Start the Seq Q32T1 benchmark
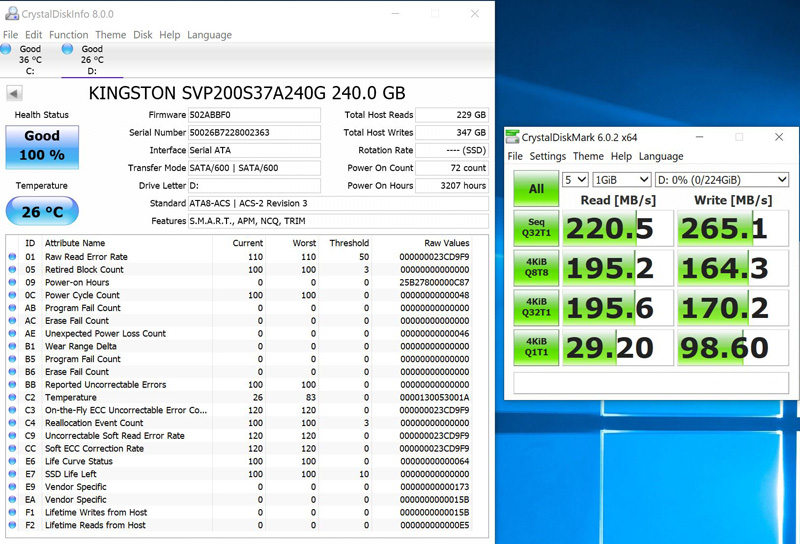Image resolution: width=800 pixels, height=544 pixels. (536, 228)
